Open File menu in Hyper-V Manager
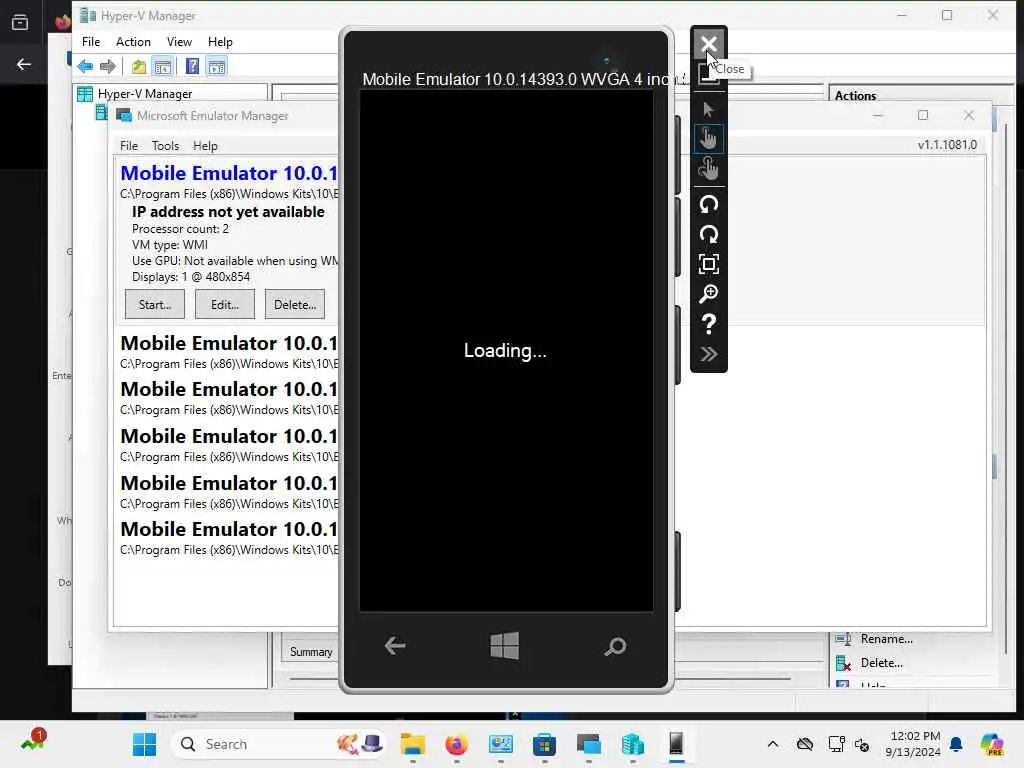 point(91,42)
